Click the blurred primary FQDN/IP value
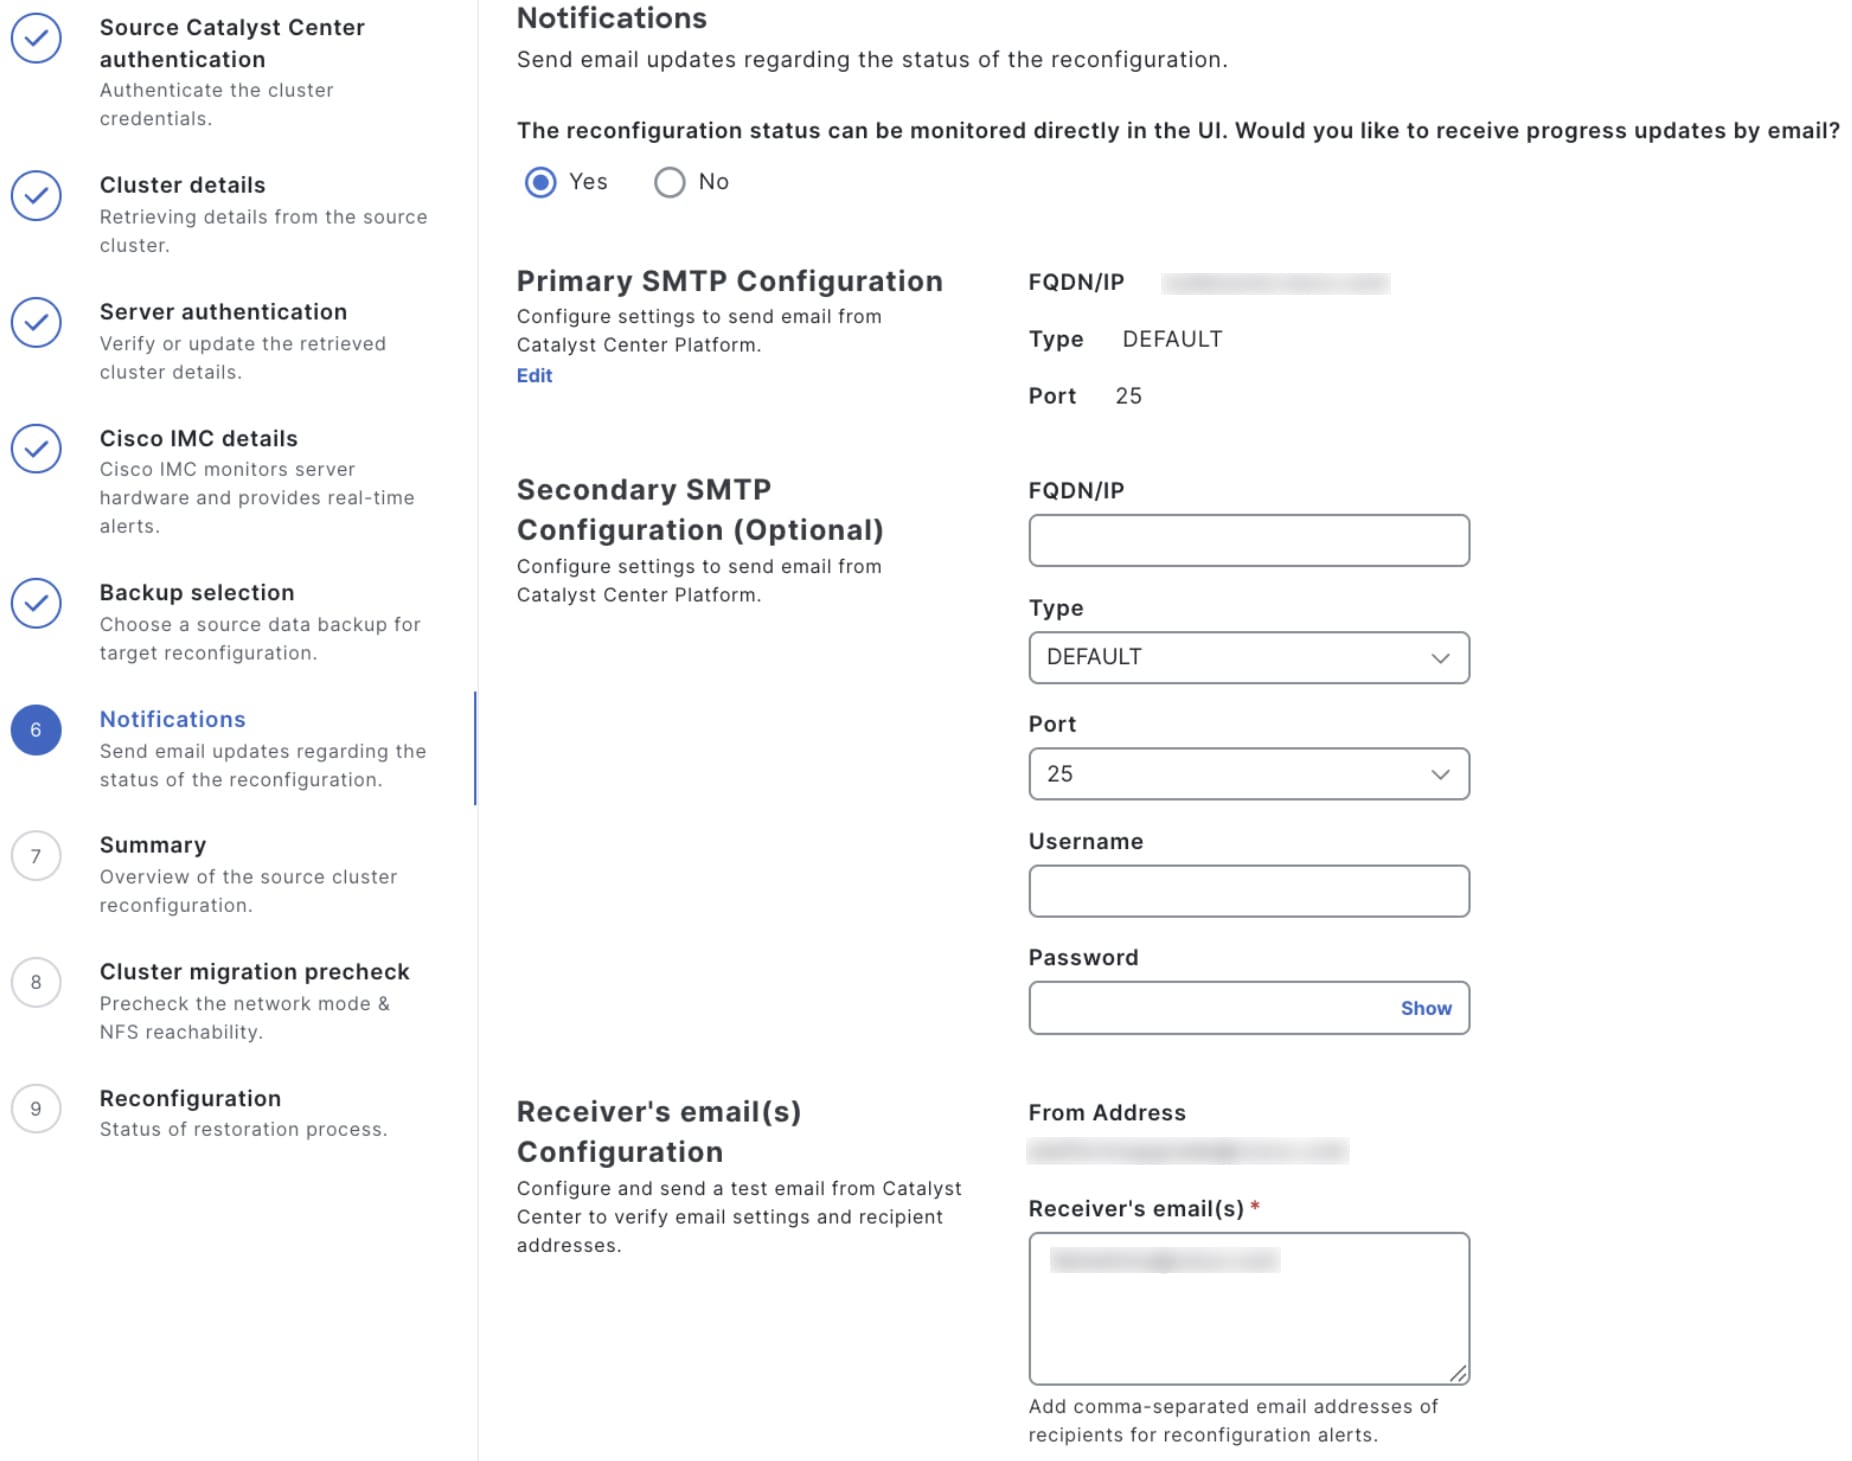Viewport: 1852px width, 1461px height. point(1275,283)
